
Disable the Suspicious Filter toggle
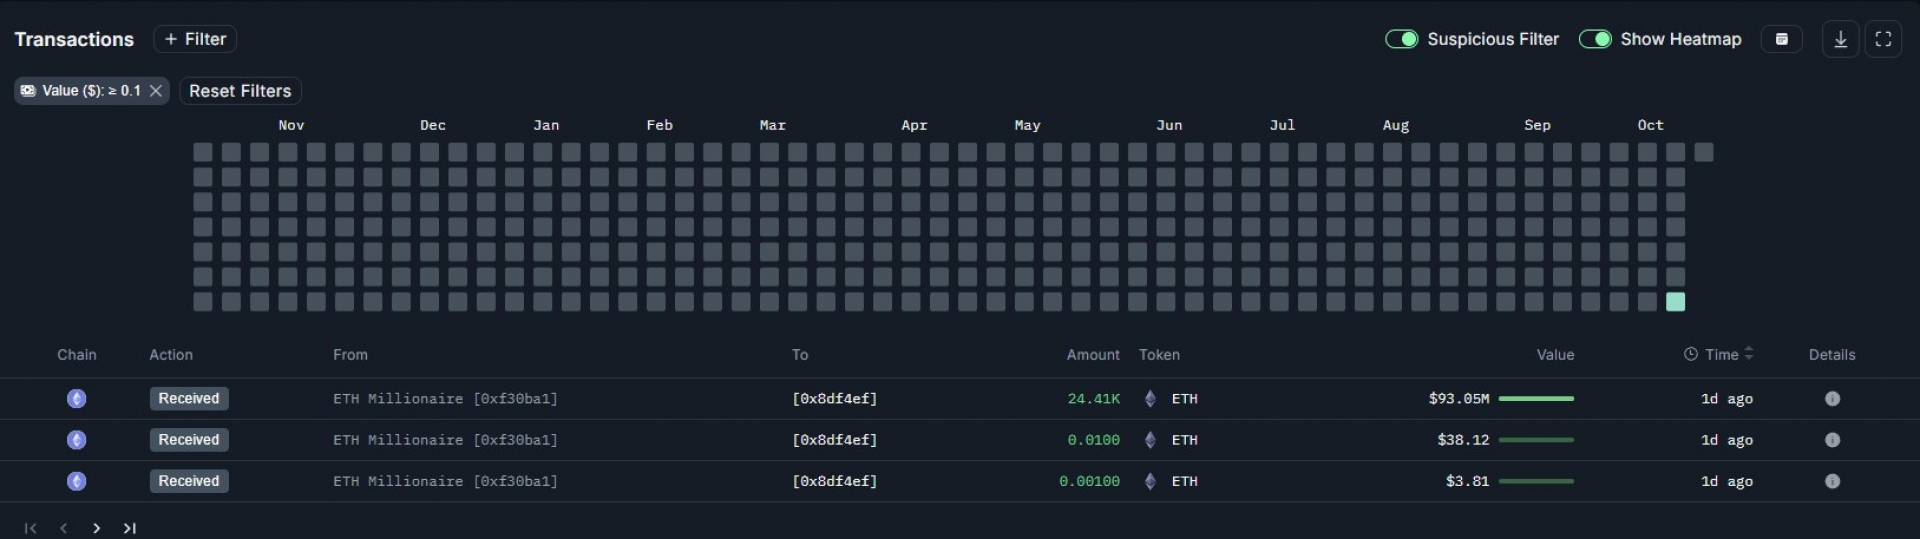click(x=1401, y=39)
